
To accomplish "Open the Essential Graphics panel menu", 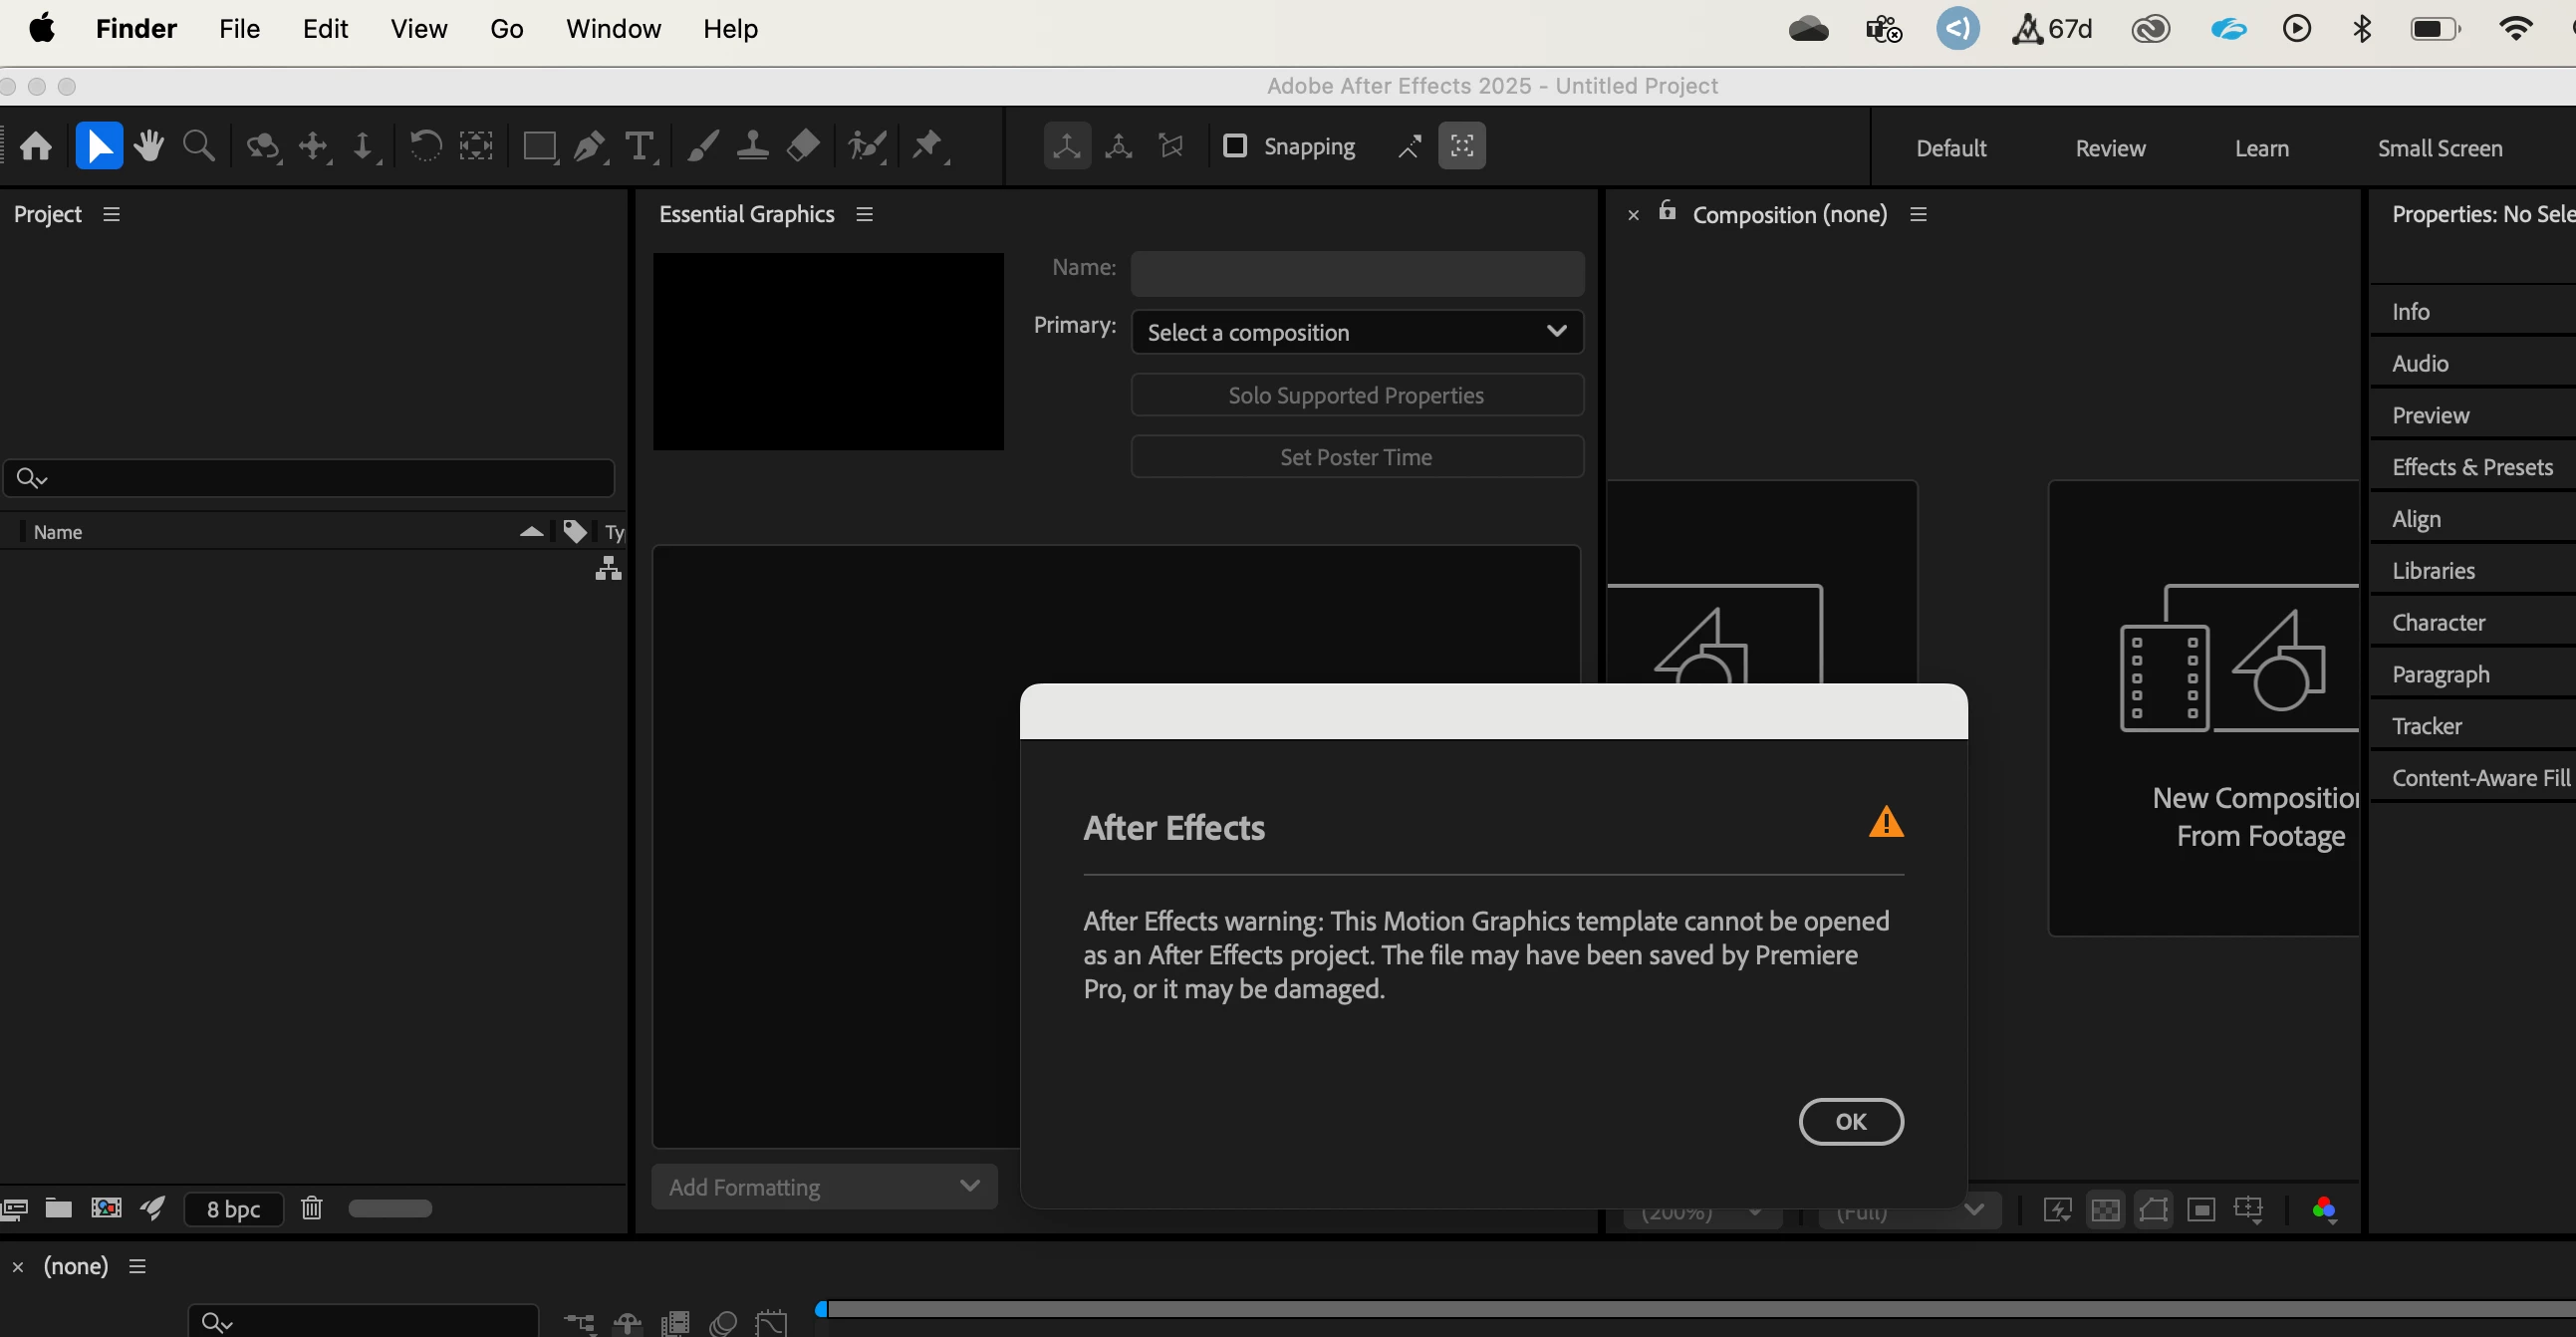I will tap(865, 214).
